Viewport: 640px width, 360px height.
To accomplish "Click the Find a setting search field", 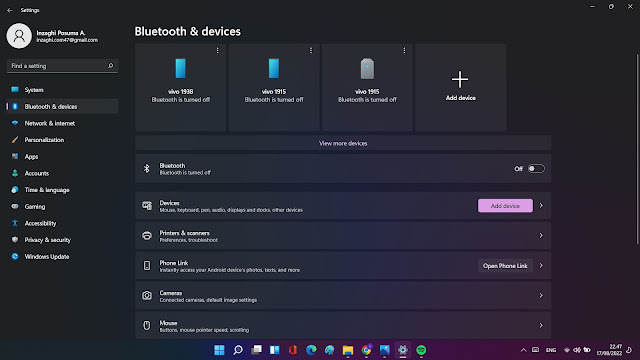I will (62, 66).
